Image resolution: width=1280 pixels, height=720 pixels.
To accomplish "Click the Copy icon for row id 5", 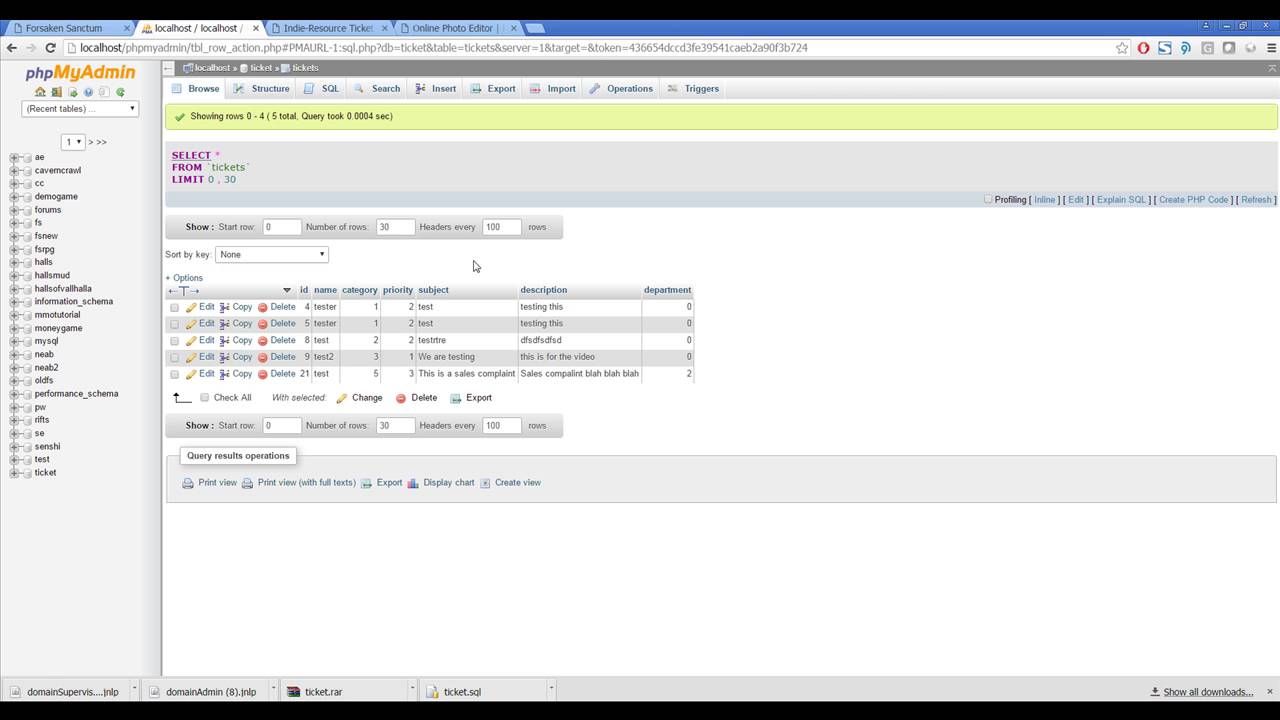I will coord(225,324).
